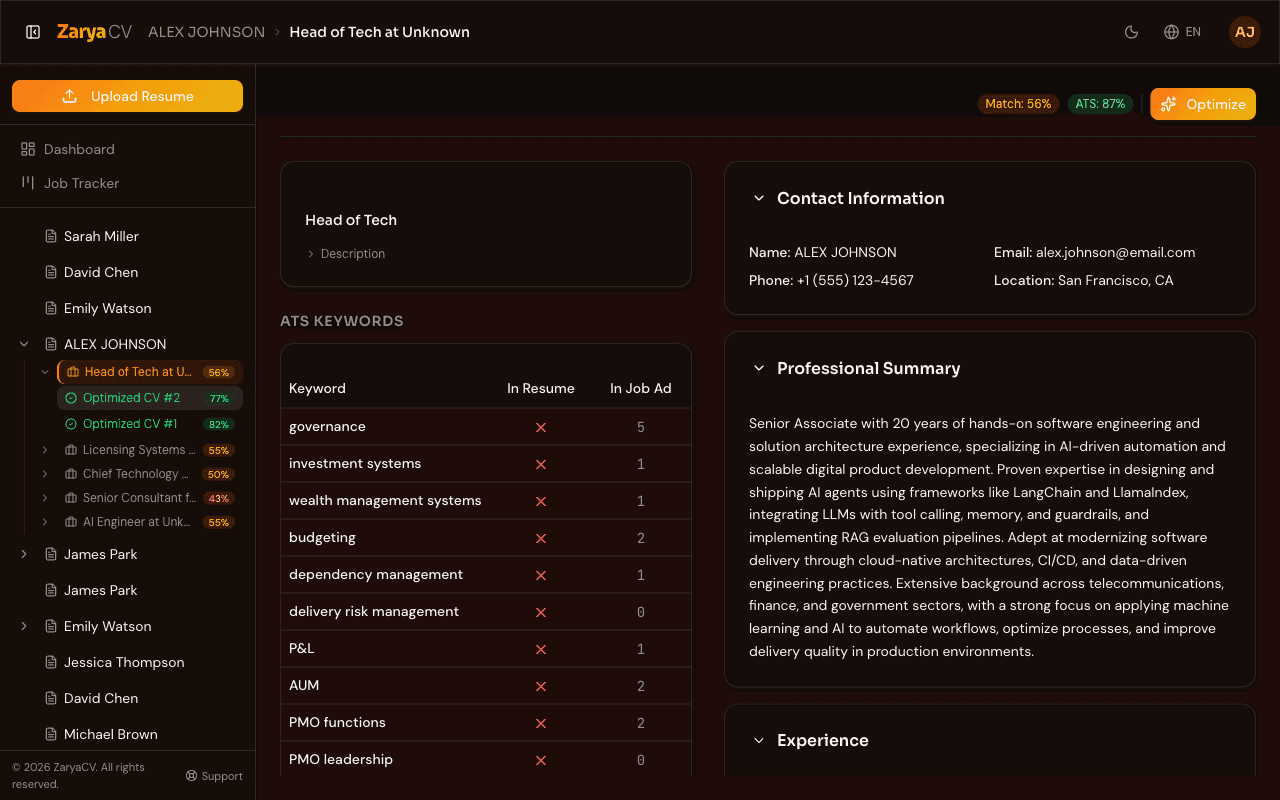This screenshot has height=800, width=1280.
Task: Open the sidebar collapse icon next to ZaryaCV
Action: tap(33, 31)
